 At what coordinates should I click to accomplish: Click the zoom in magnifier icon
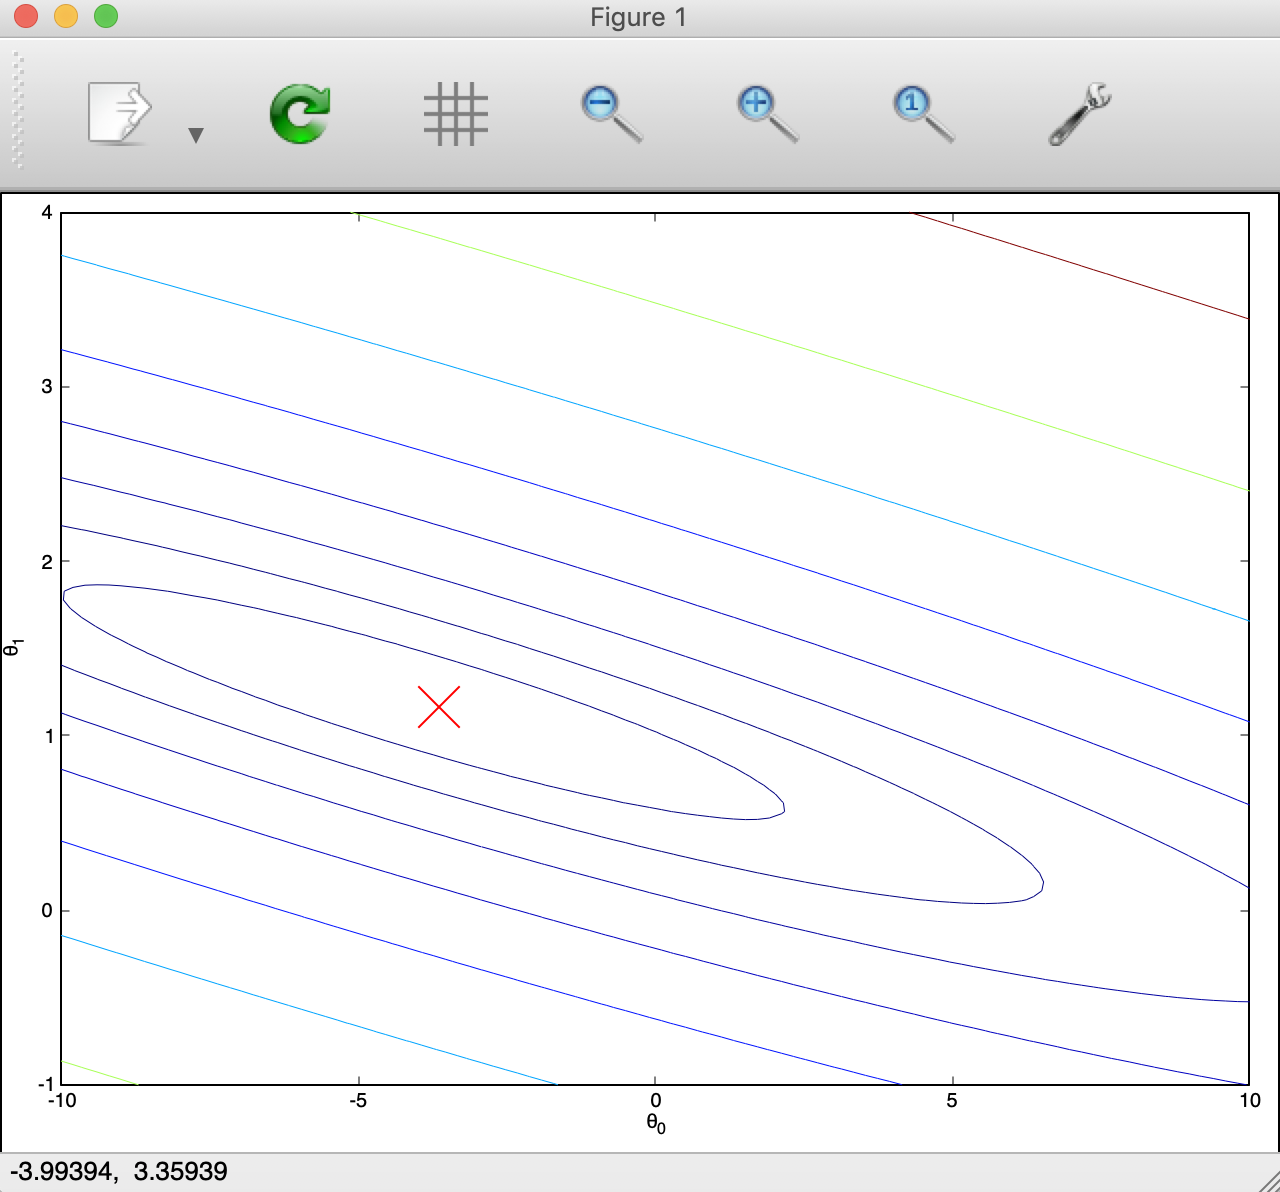coord(768,113)
